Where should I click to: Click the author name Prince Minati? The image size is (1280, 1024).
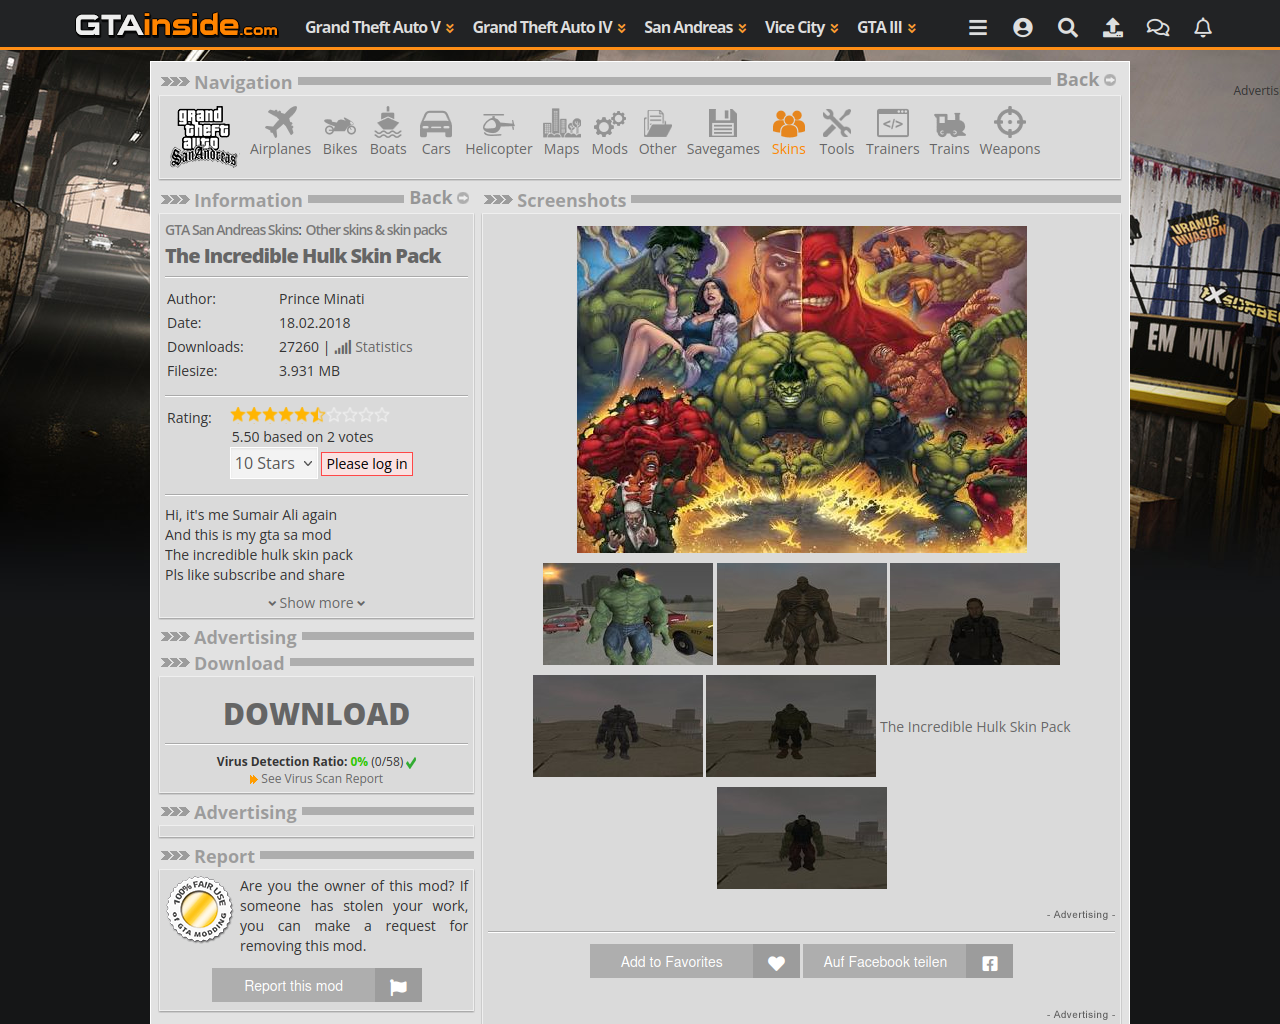point(322,299)
